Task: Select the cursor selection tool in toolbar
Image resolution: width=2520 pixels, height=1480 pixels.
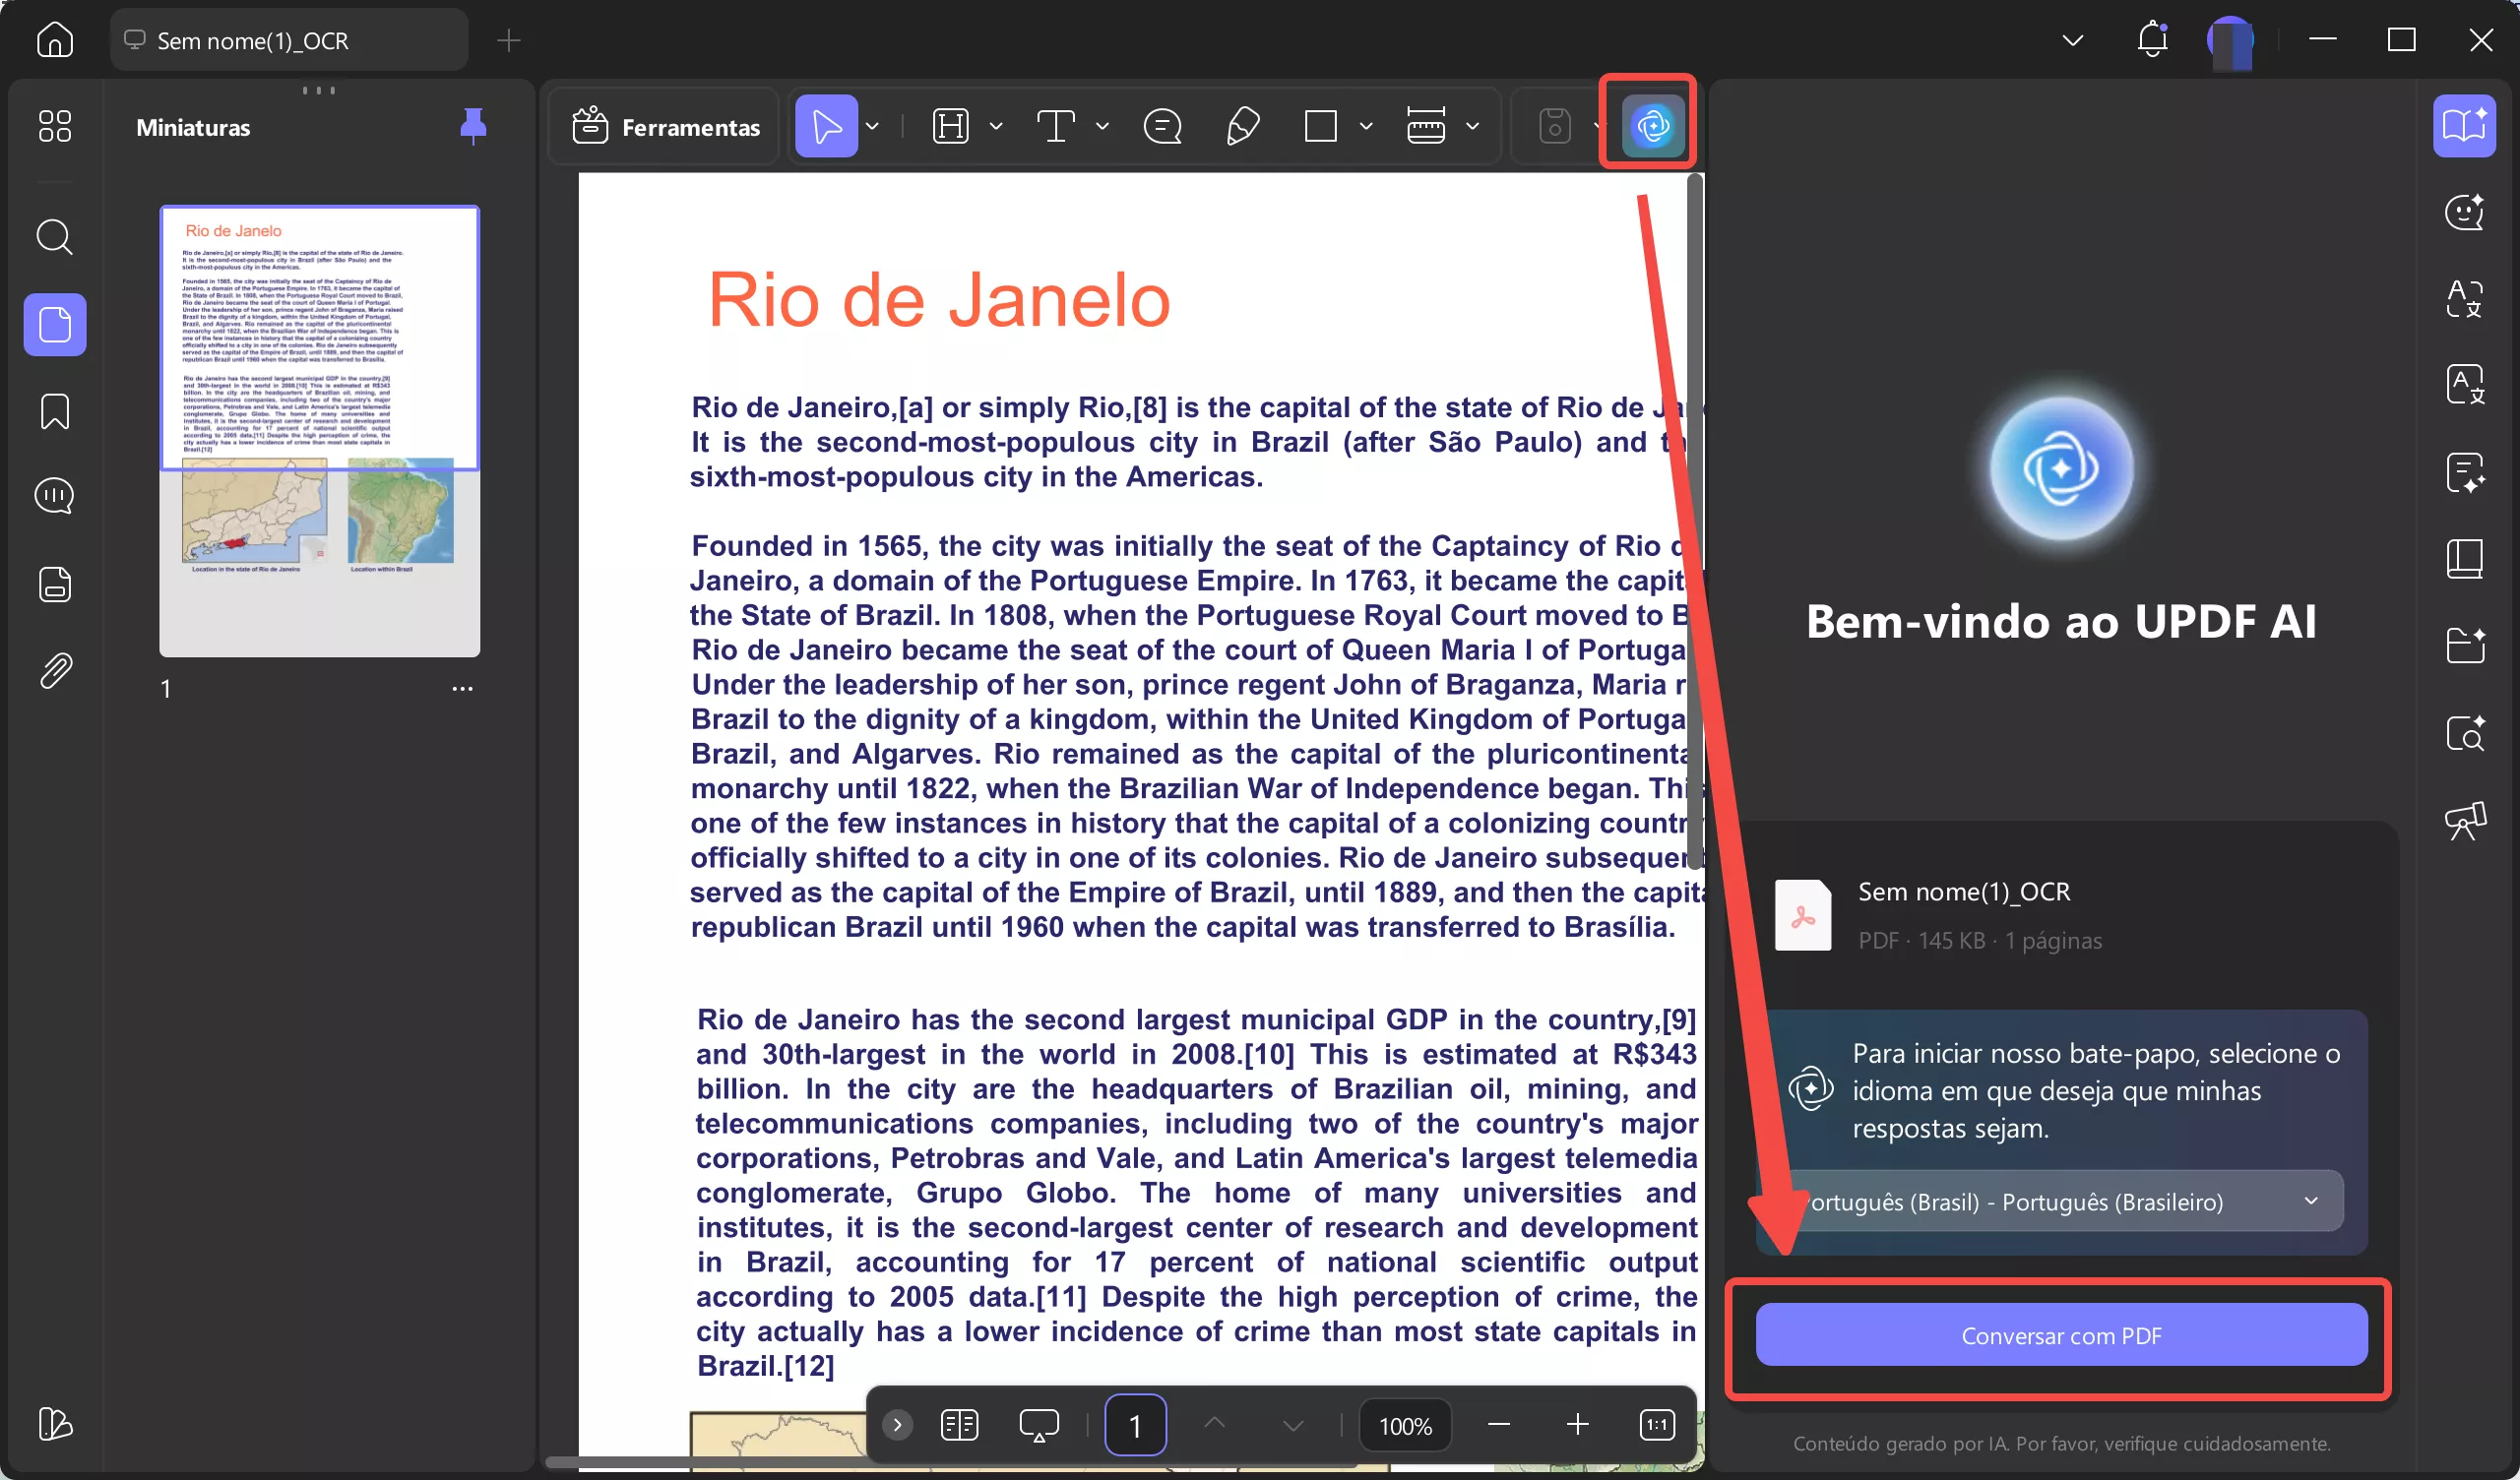Action: click(x=827, y=125)
